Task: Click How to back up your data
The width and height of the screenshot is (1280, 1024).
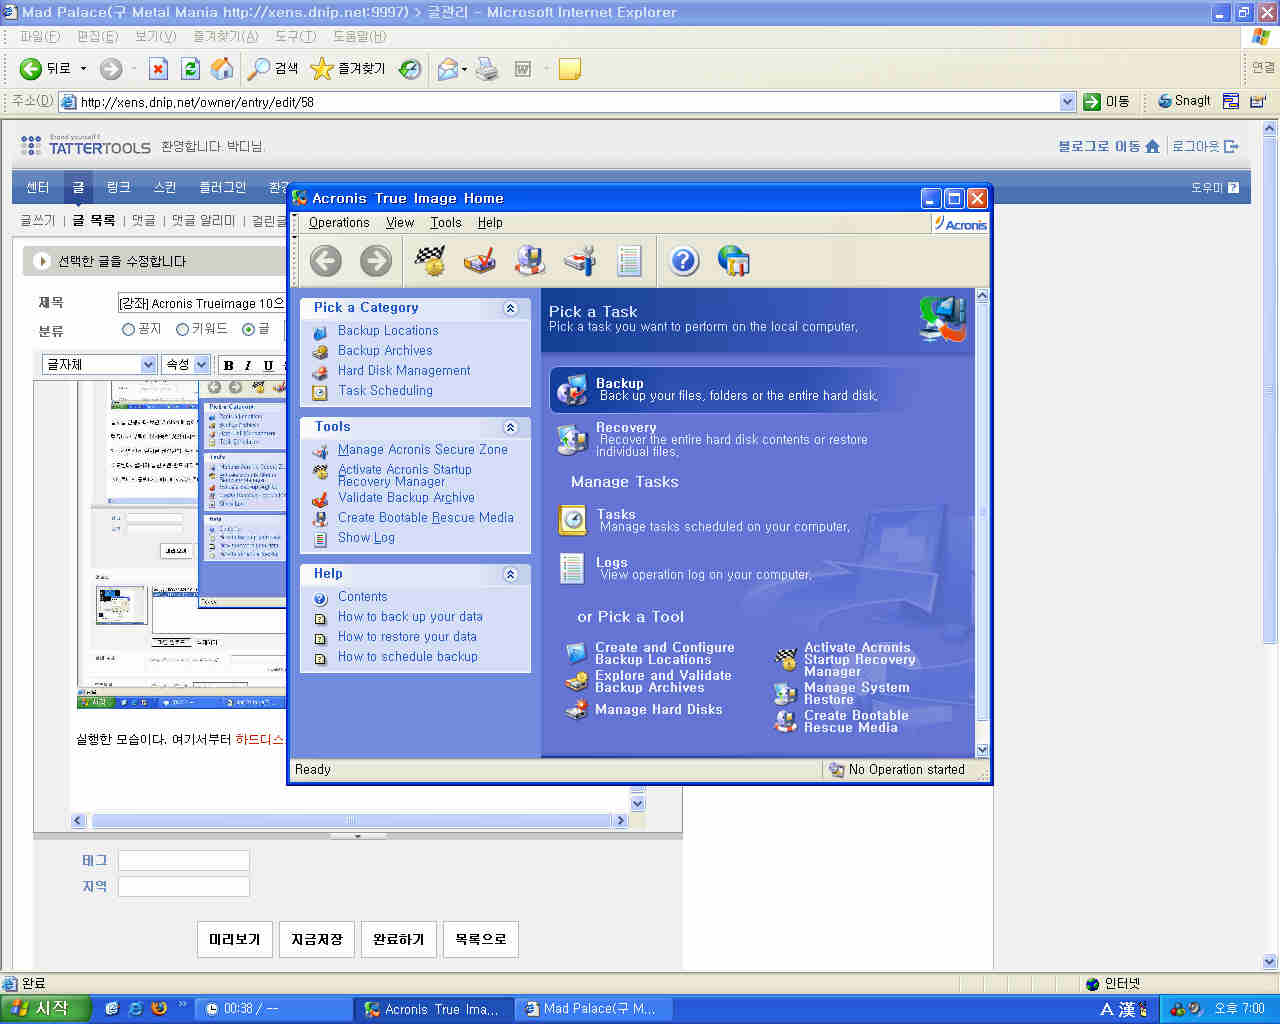Action: click(x=410, y=616)
